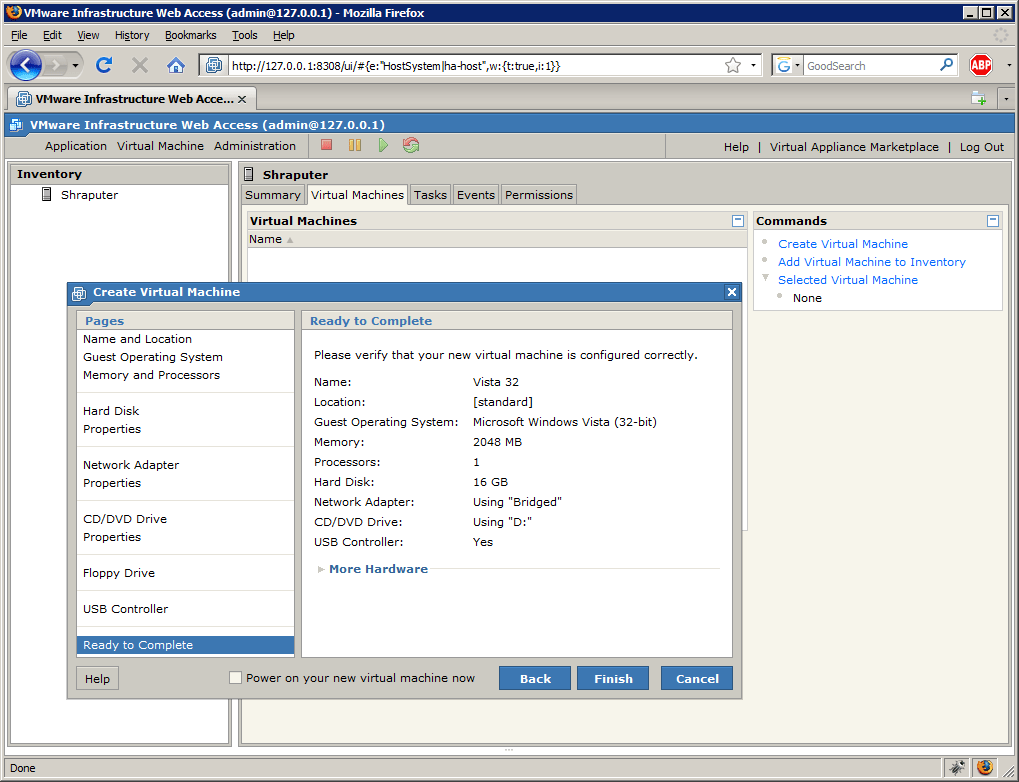This screenshot has height=782, width=1019.
Task: Select Guest Operating System wizard page
Action: pos(153,357)
